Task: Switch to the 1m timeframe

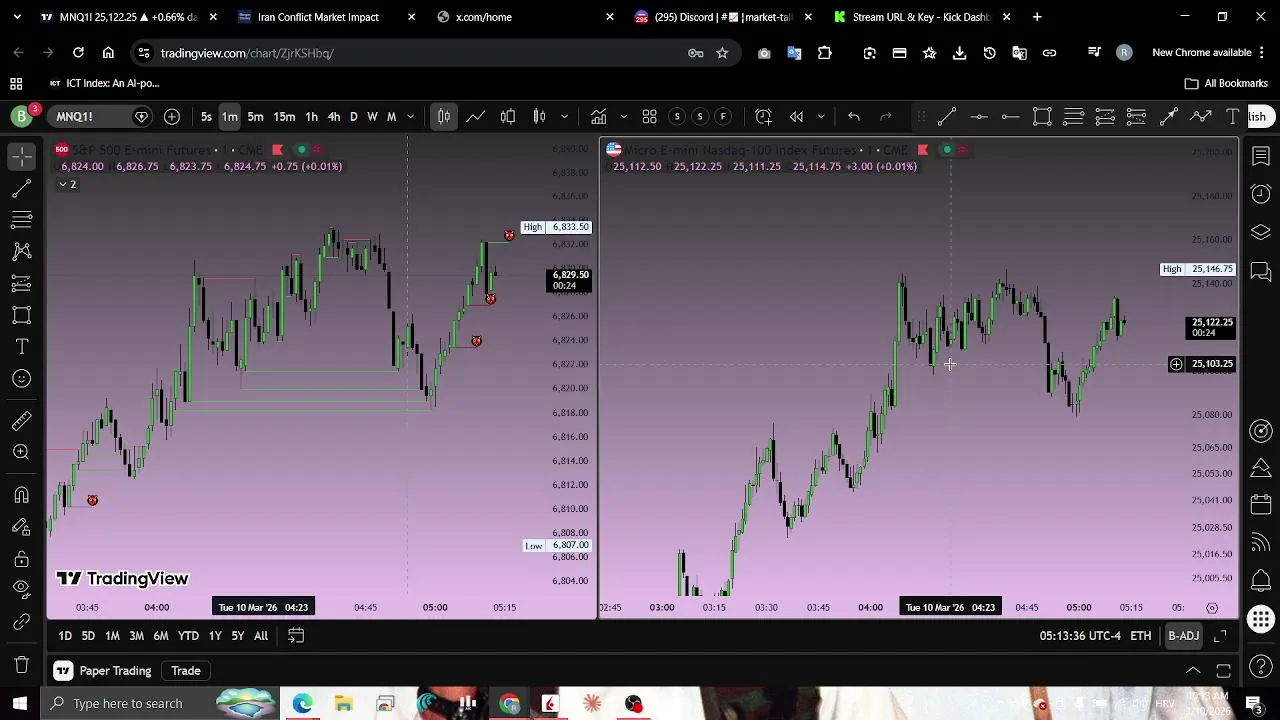Action: [x=230, y=117]
